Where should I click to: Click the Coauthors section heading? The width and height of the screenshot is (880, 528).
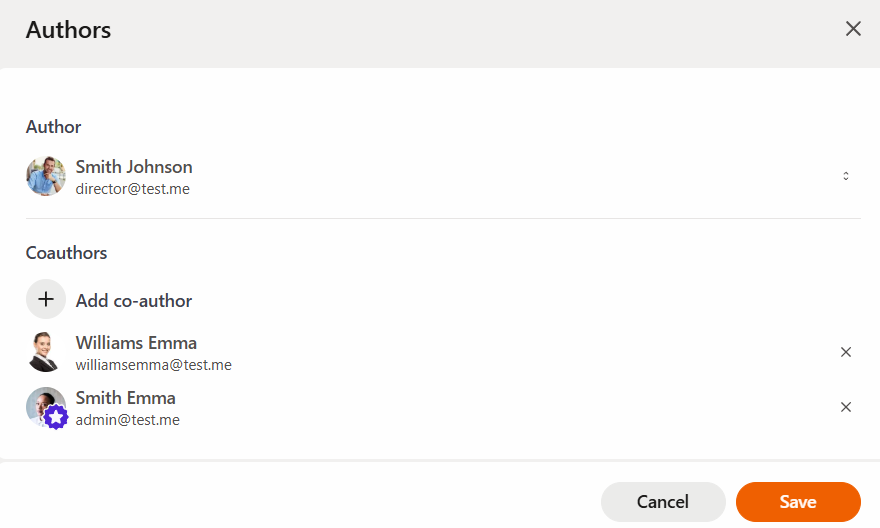(67, 253)
